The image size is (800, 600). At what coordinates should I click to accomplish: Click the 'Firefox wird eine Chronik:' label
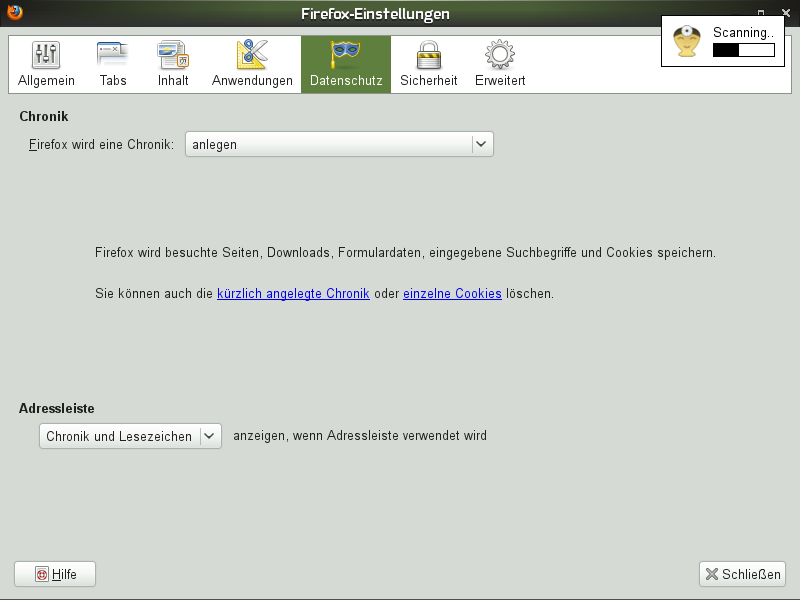pos(101,144)
